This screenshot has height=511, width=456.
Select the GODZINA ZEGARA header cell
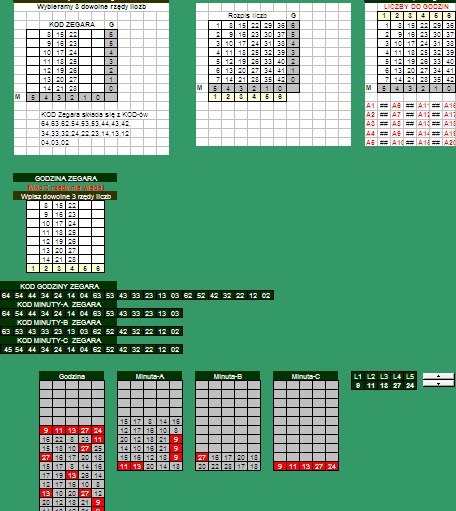click(x=65, y=178)
